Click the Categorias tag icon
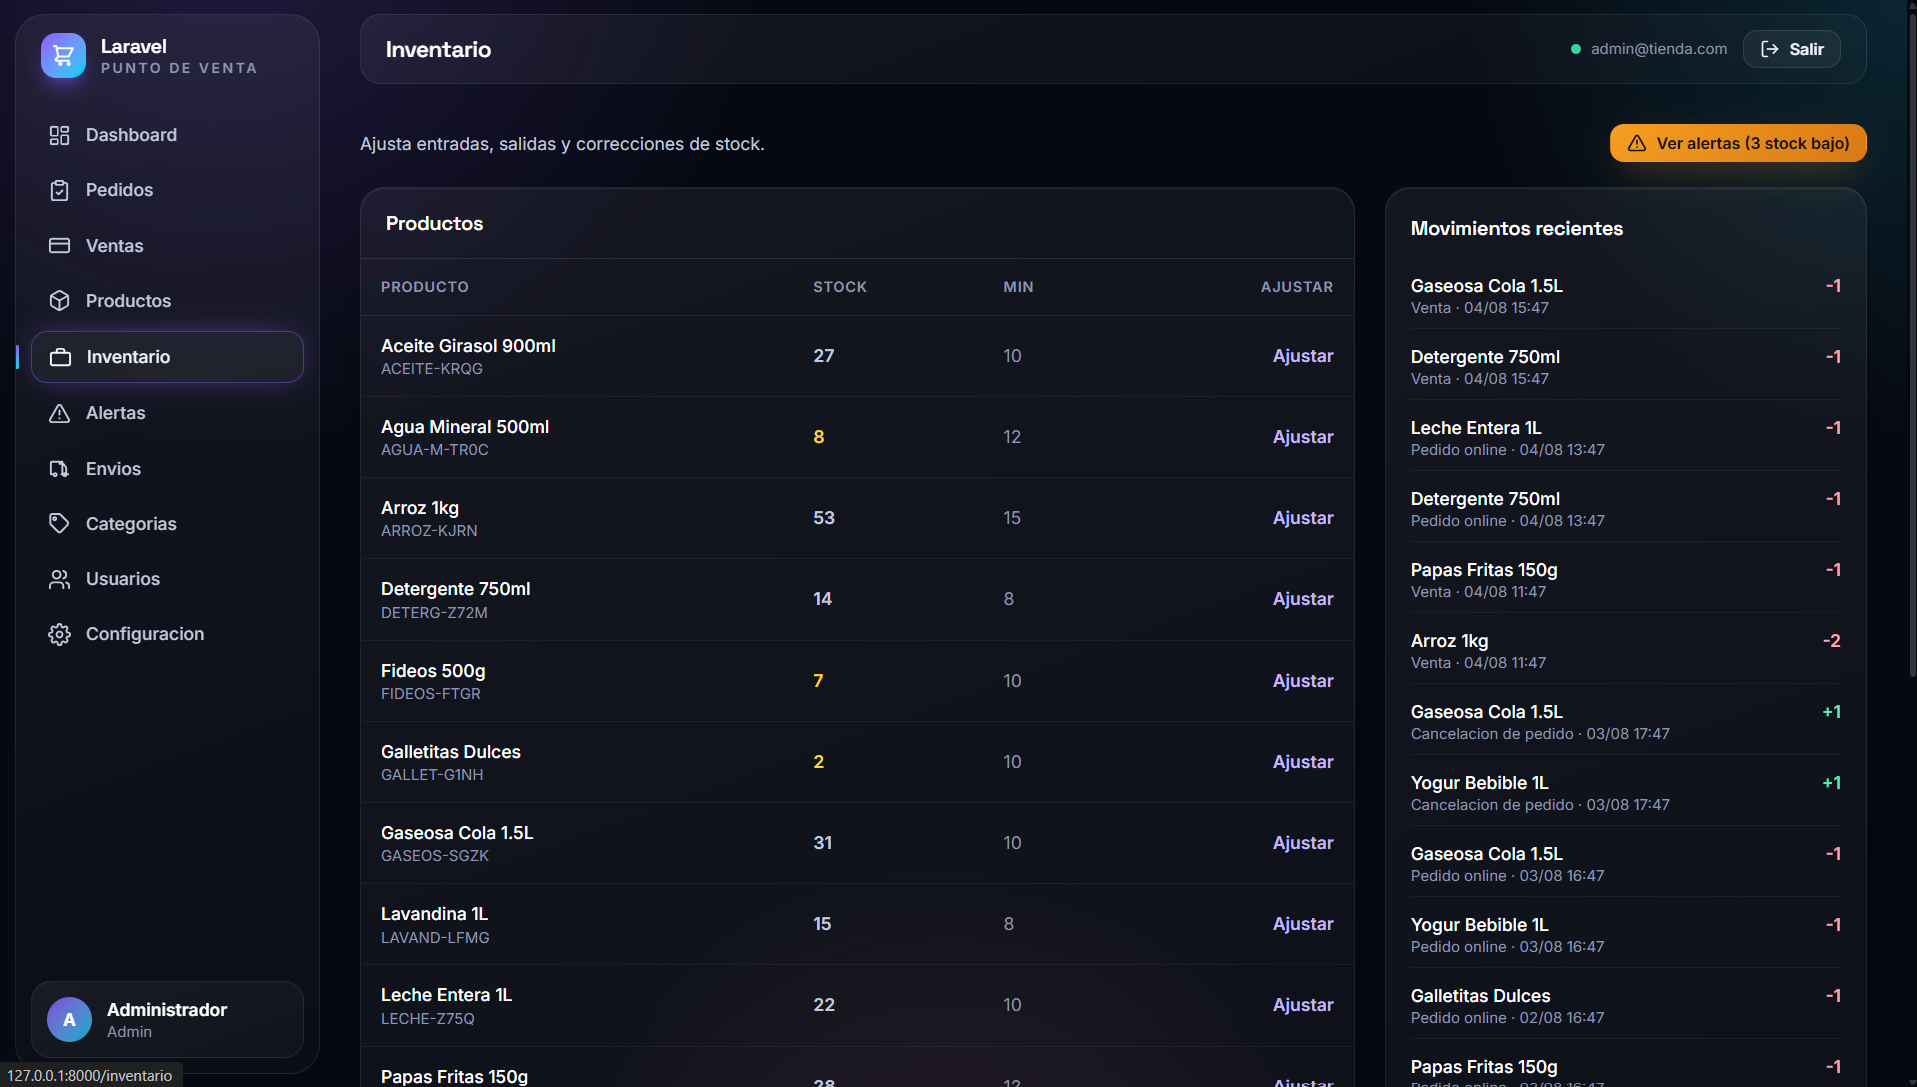Screen dimensions: 1917x1087 (60, 524)
